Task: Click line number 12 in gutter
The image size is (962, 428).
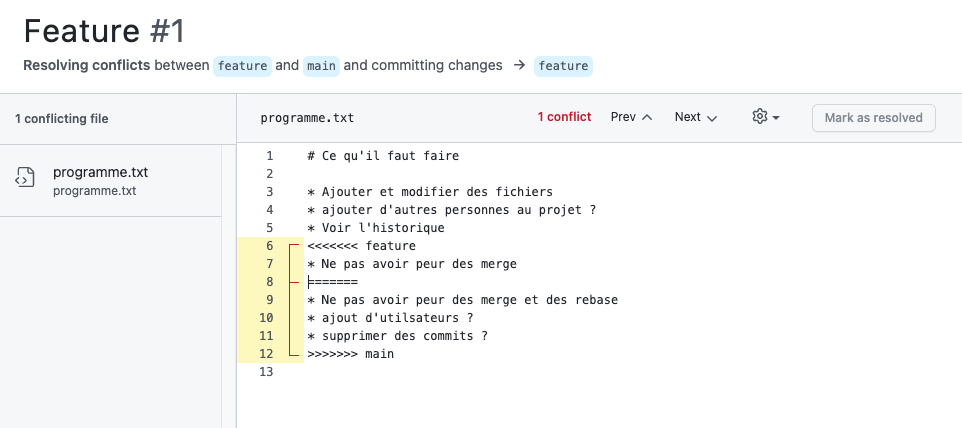Action: point(266,354)
